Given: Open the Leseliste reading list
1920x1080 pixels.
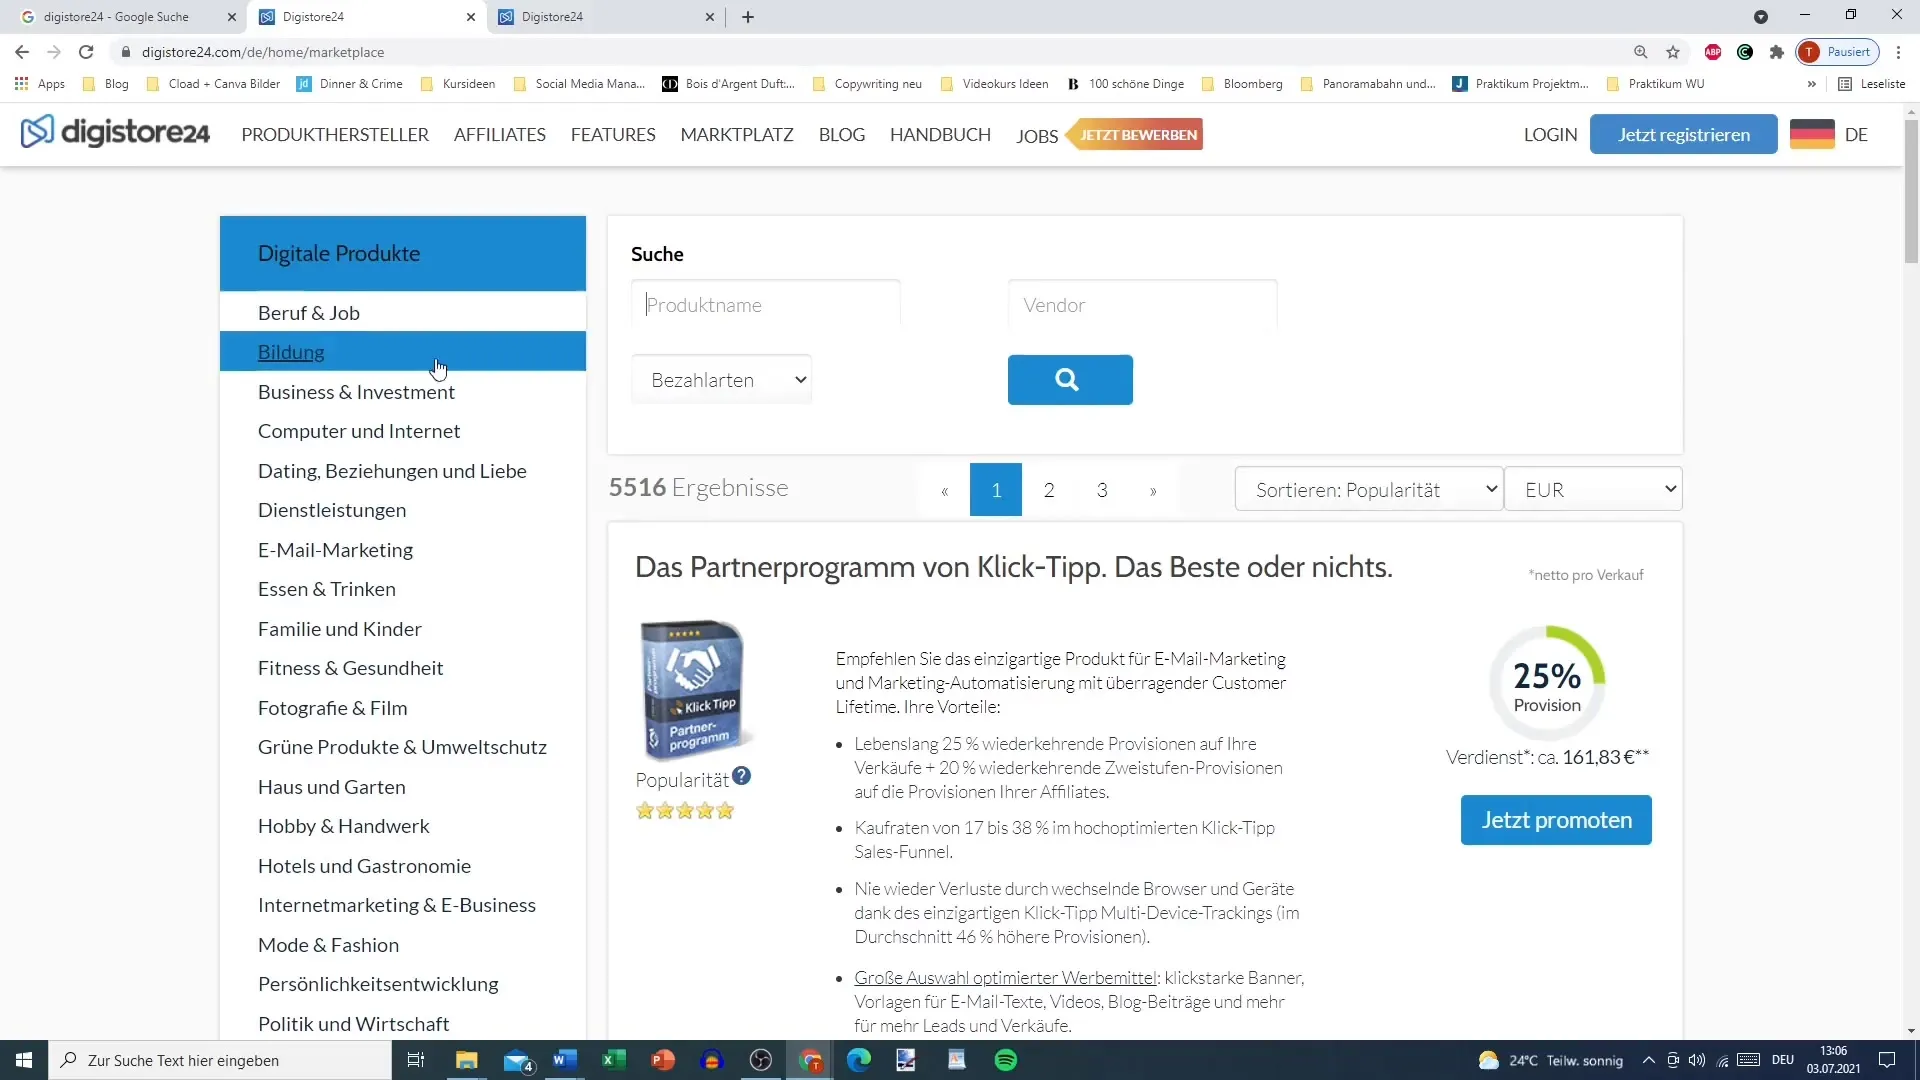Looking at the screenshot, I should coord(1872,84).
